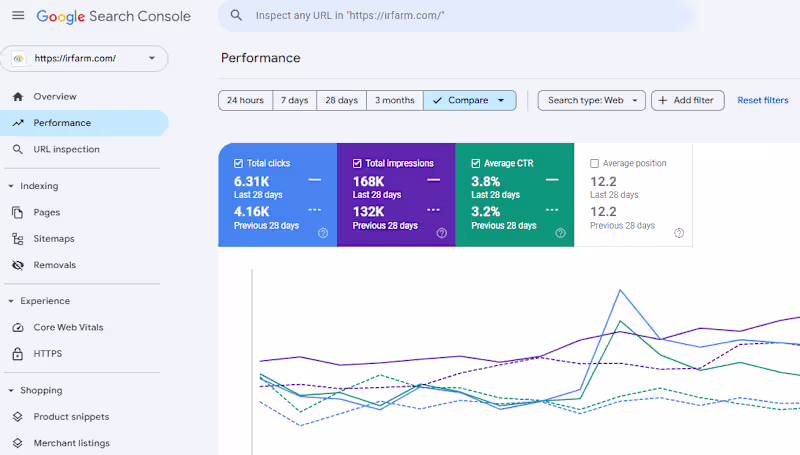Click the Sitemaps icon in sidebar
The width and height of the screenshot is (800, 455).
point(17,239)
